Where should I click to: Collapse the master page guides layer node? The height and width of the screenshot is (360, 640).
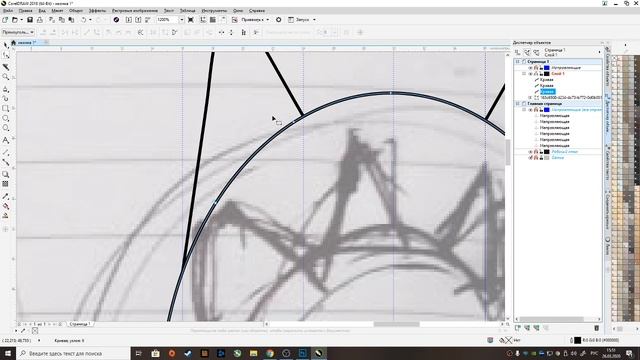(x=524, y=110)
